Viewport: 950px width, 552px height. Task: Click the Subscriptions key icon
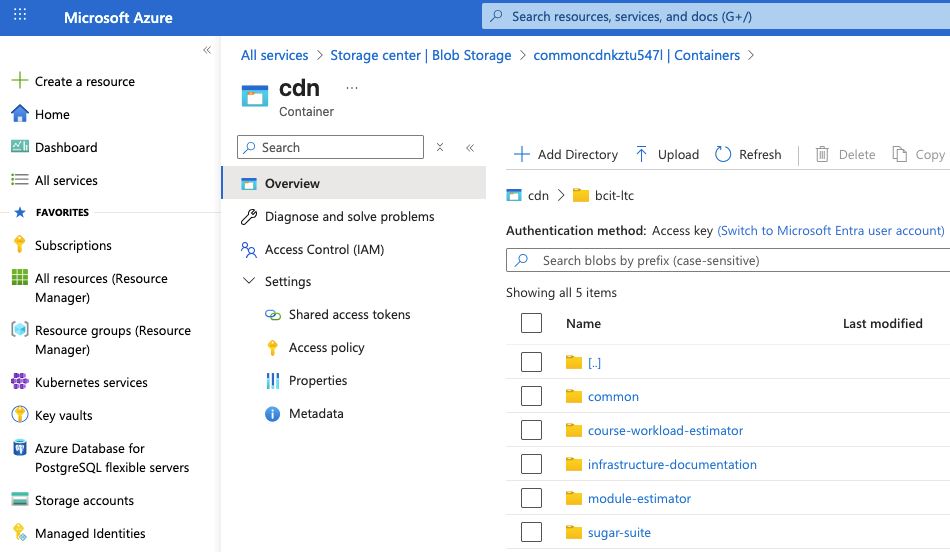[19, 244]
